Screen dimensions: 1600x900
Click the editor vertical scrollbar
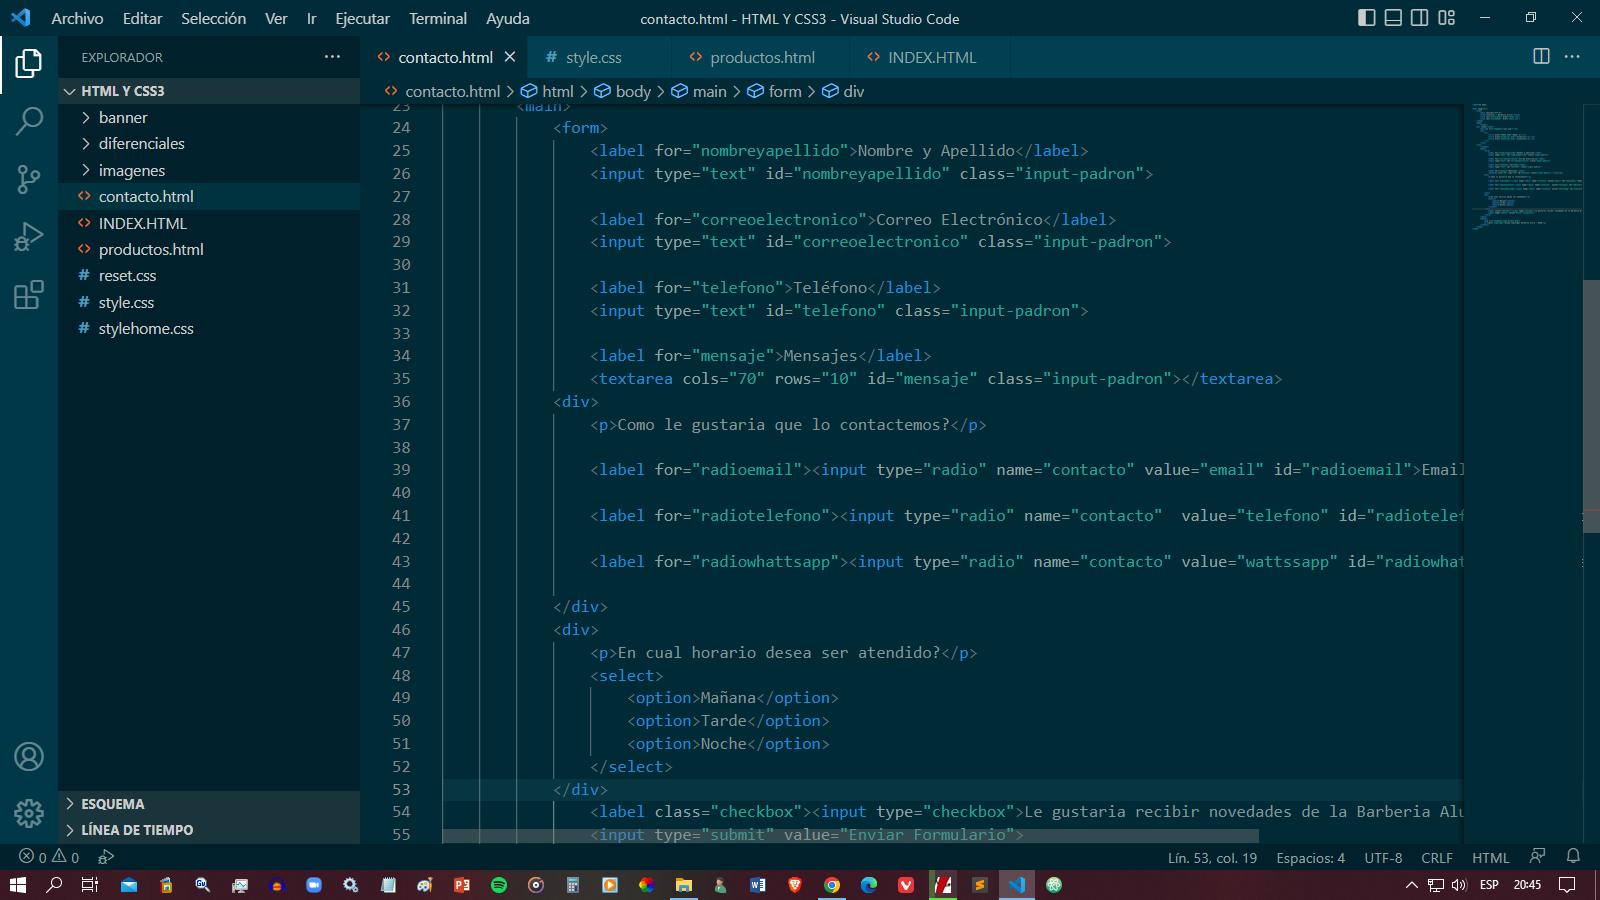(1591, 407)
